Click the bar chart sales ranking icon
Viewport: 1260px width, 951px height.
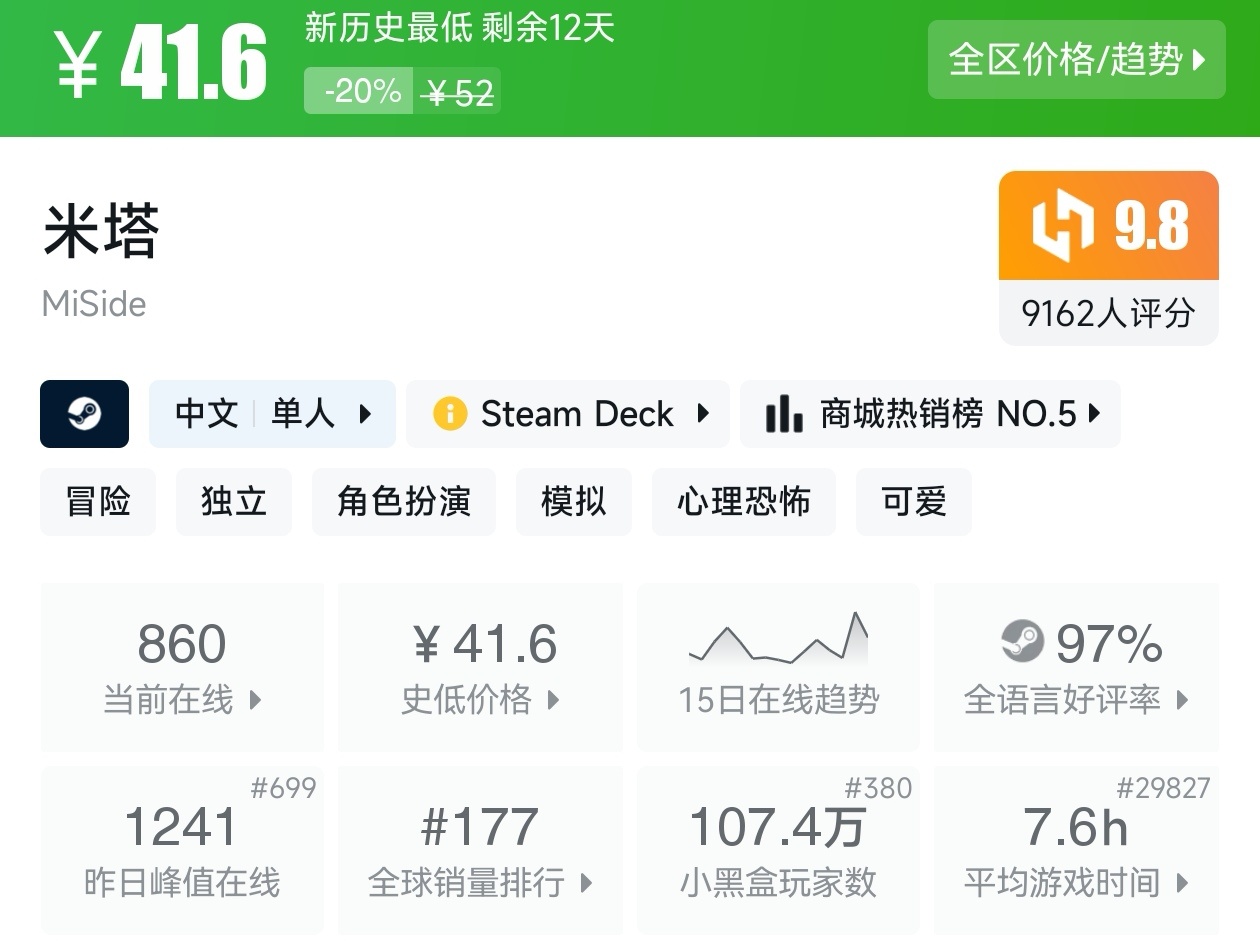click(784, 414)
